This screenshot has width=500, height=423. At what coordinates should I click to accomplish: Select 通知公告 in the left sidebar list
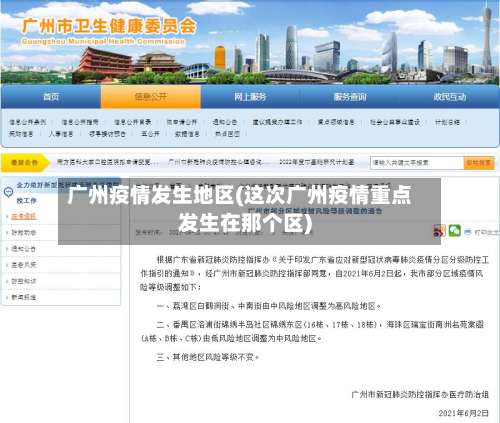pyautogui.click(x=23, y=249)
